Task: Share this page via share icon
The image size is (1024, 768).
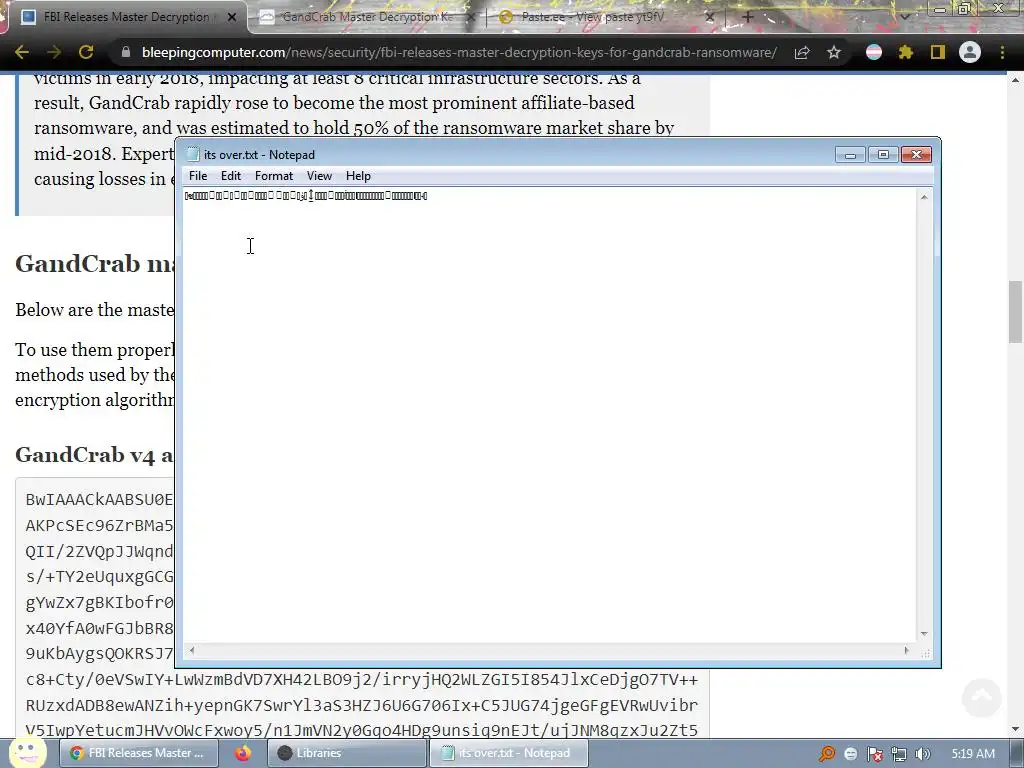Action: (x=802, y=52)
